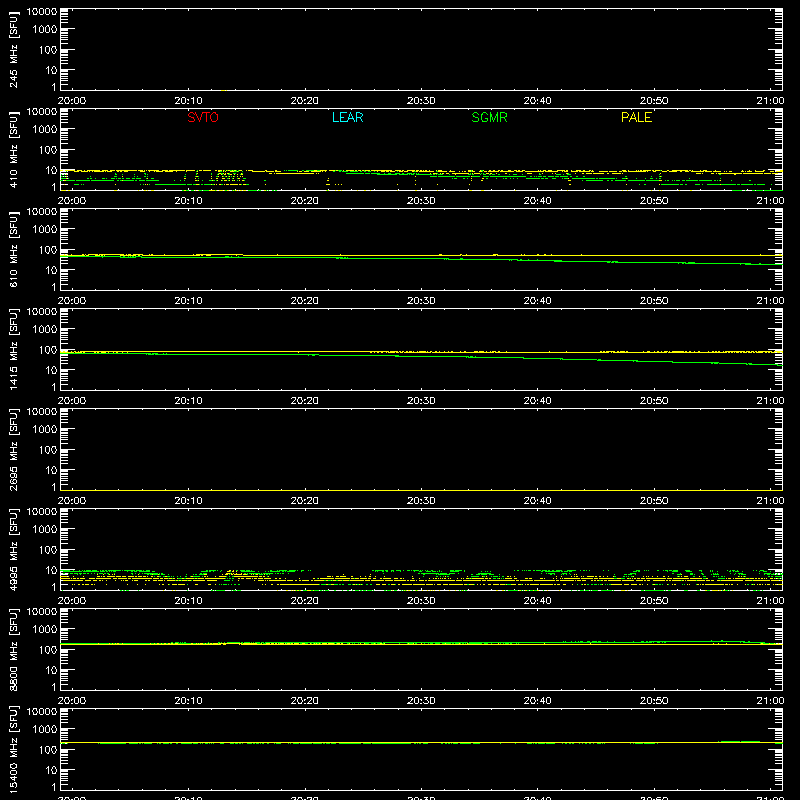Click the 1000 tick of the 410 MHz panel
Image resolution: width=800 pixels, height=800 pixels.
(x=45, y=130)
